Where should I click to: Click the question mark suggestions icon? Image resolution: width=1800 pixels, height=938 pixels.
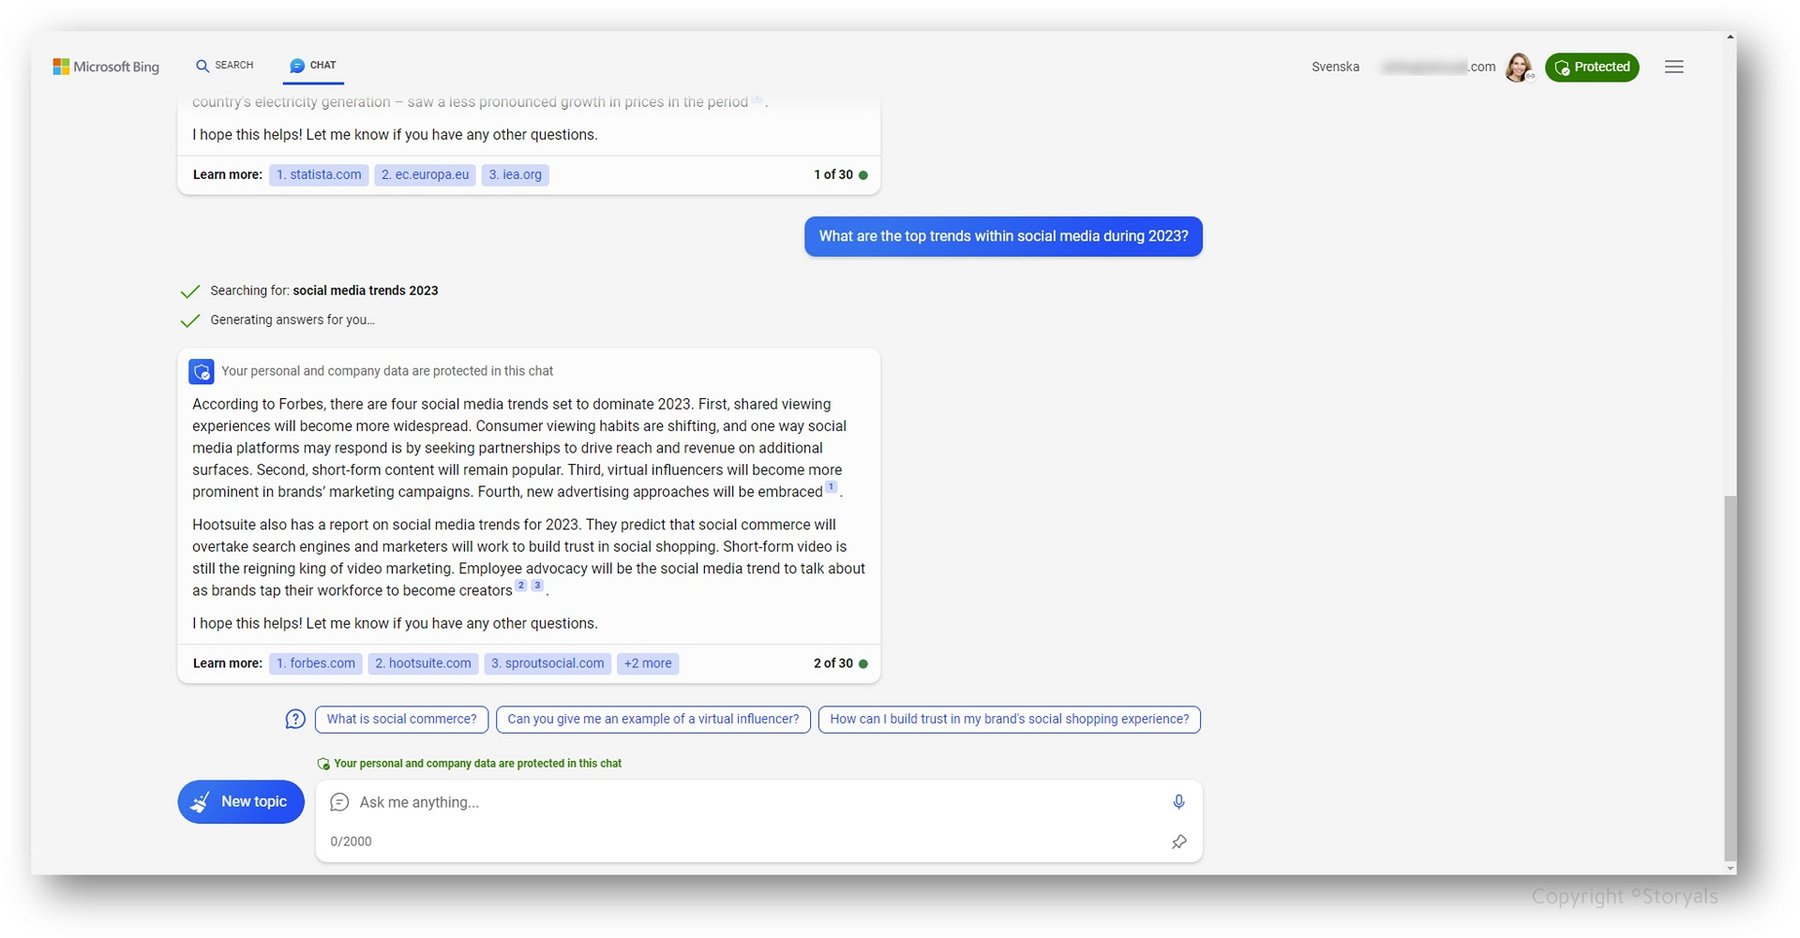[x=295, y=718]
